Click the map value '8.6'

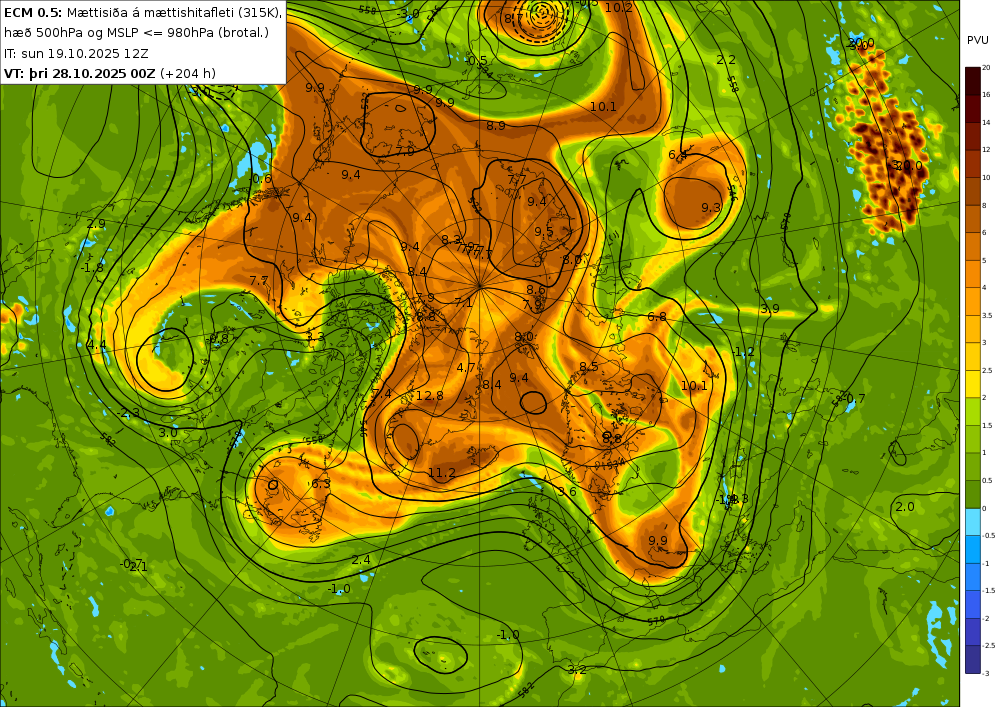(536, 289)
